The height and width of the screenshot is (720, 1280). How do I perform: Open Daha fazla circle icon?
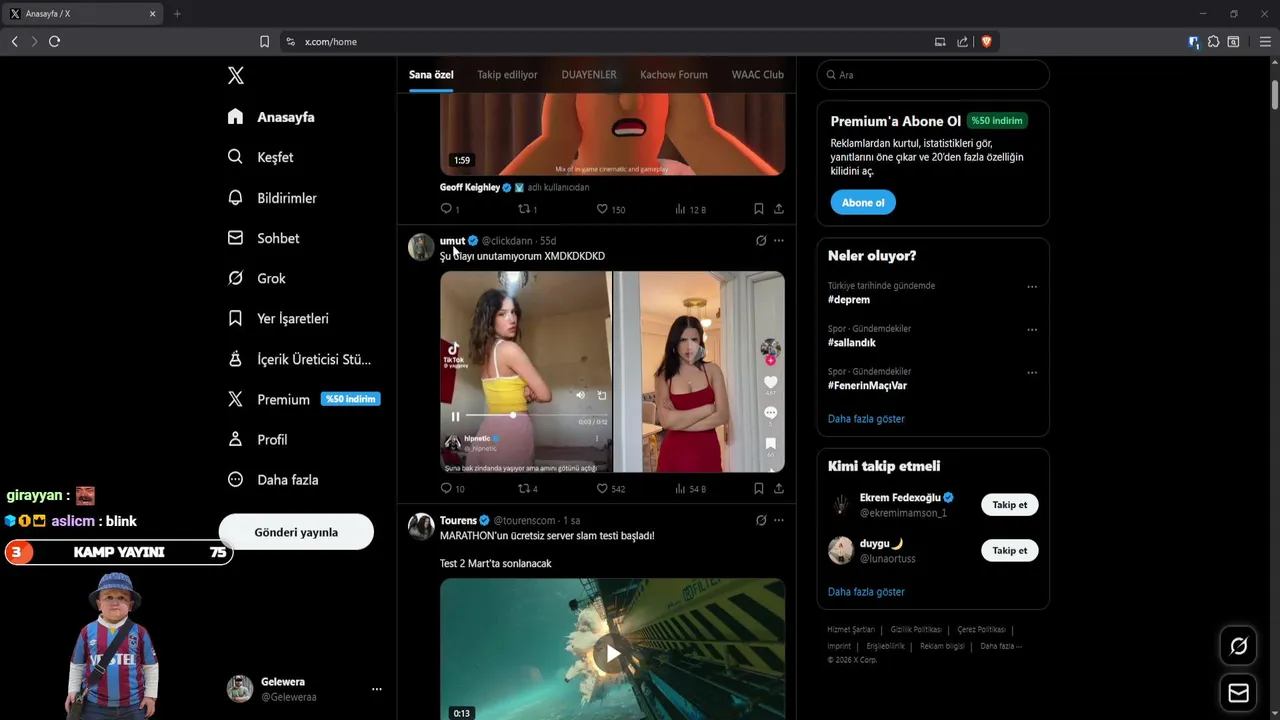pos(235,479)
